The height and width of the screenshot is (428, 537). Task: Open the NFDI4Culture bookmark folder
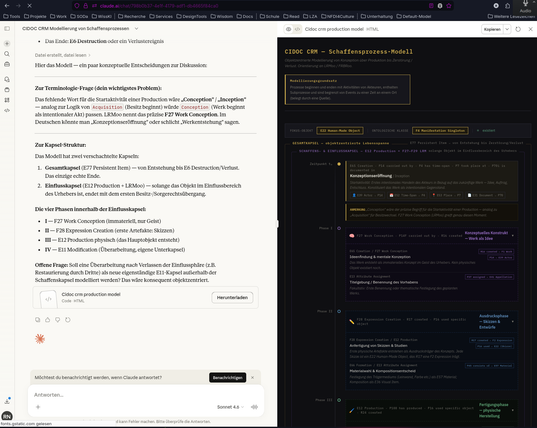pyautogui.click(x=337, y=16)
